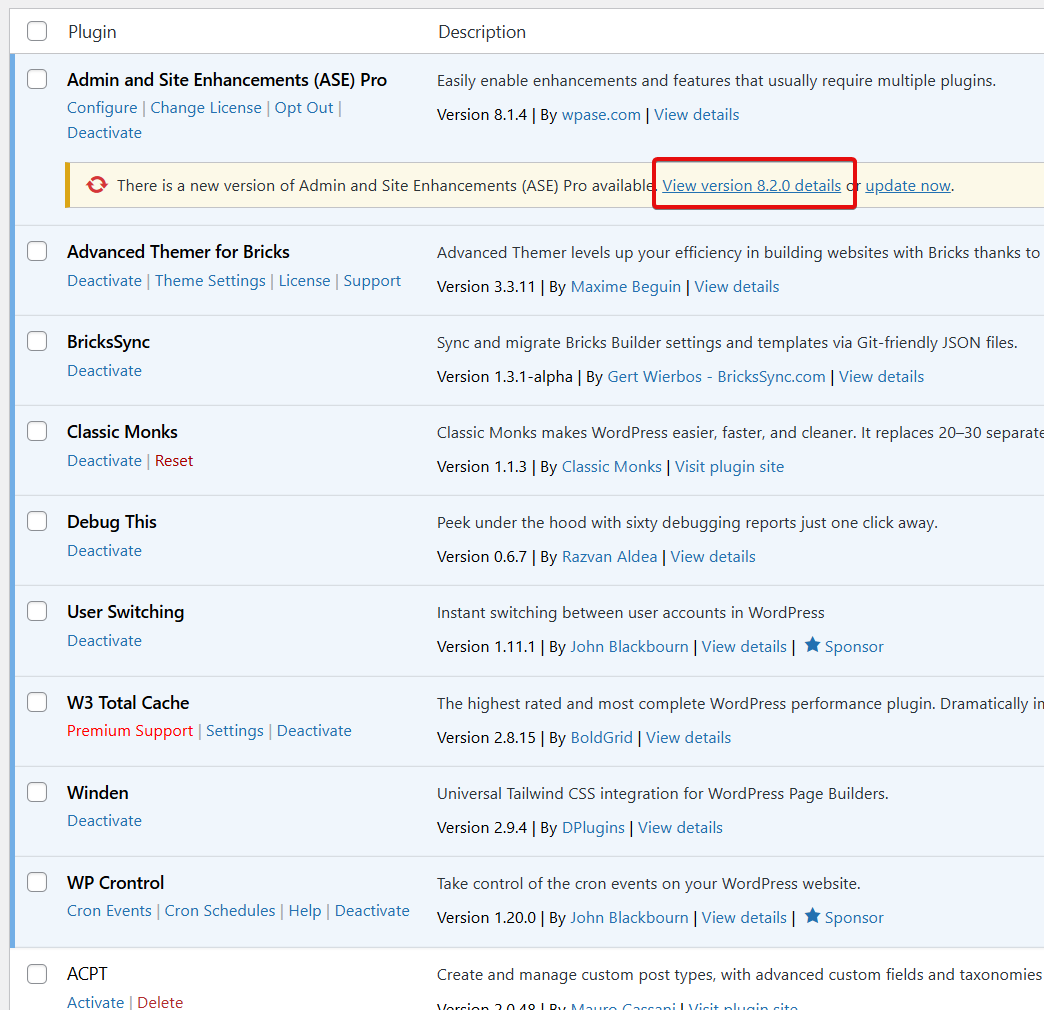
Task: Click update now for ASE Pro
Action: 907,186
